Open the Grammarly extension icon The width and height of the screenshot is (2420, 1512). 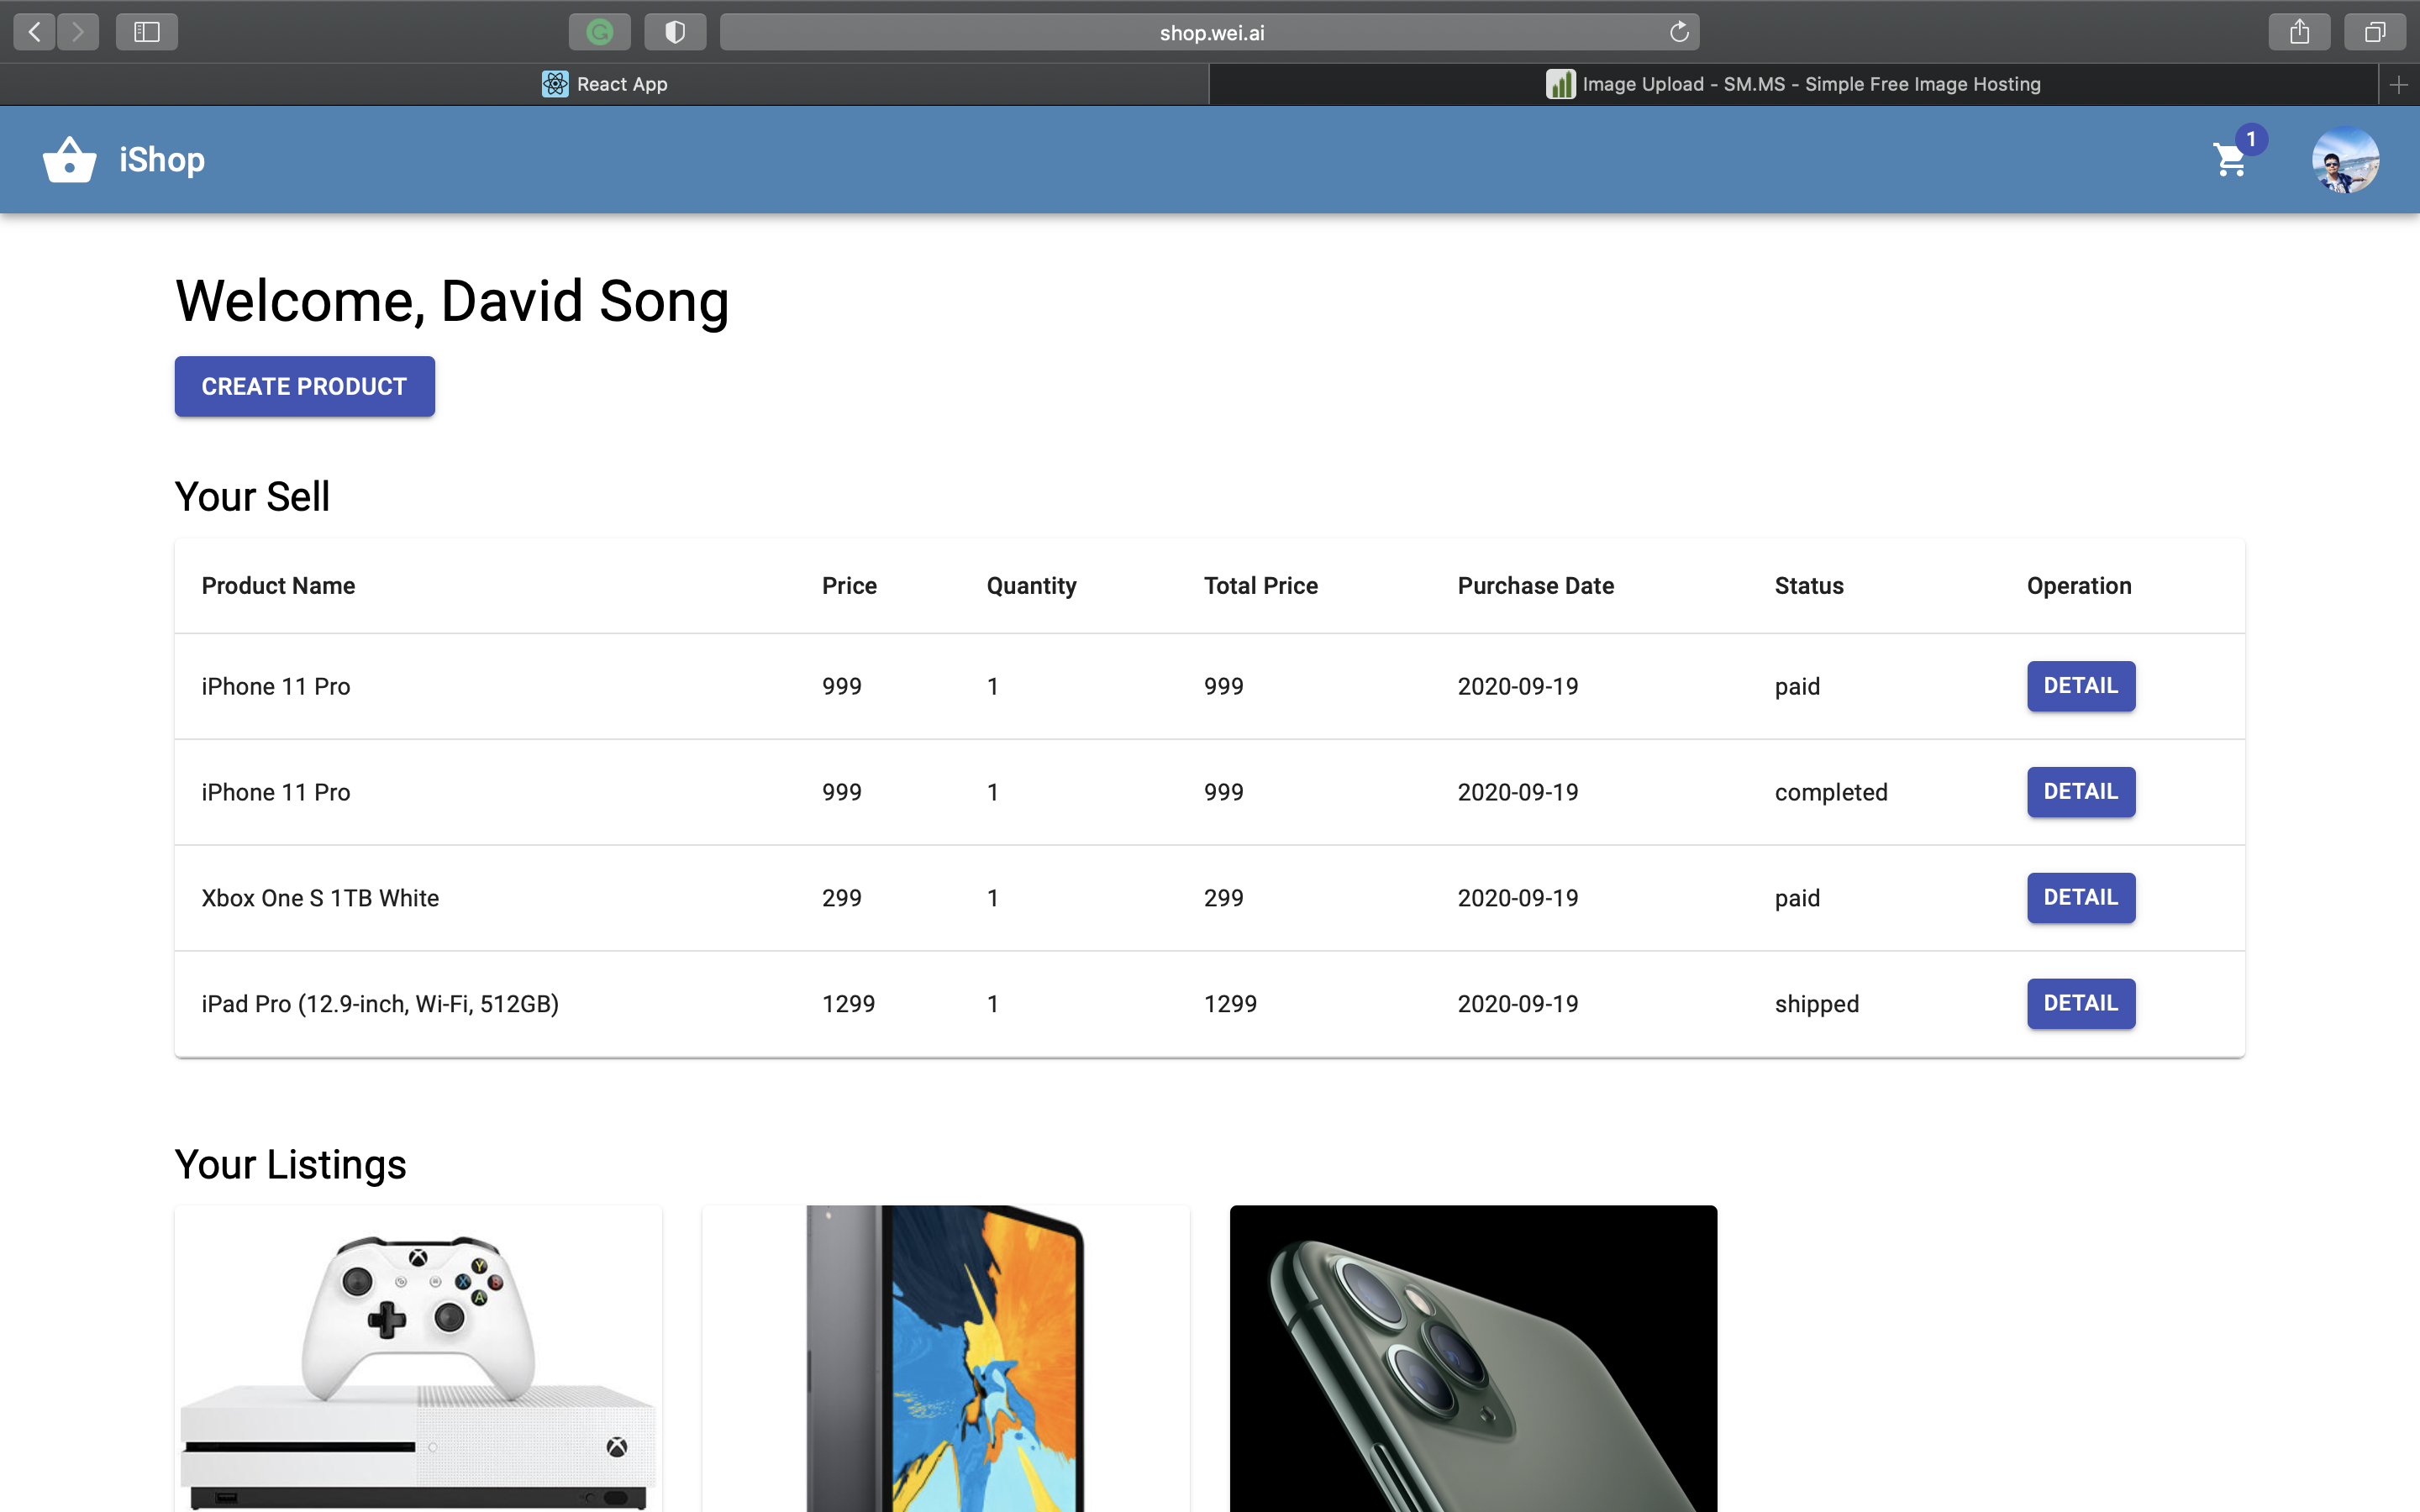click(x=600, y=32)
